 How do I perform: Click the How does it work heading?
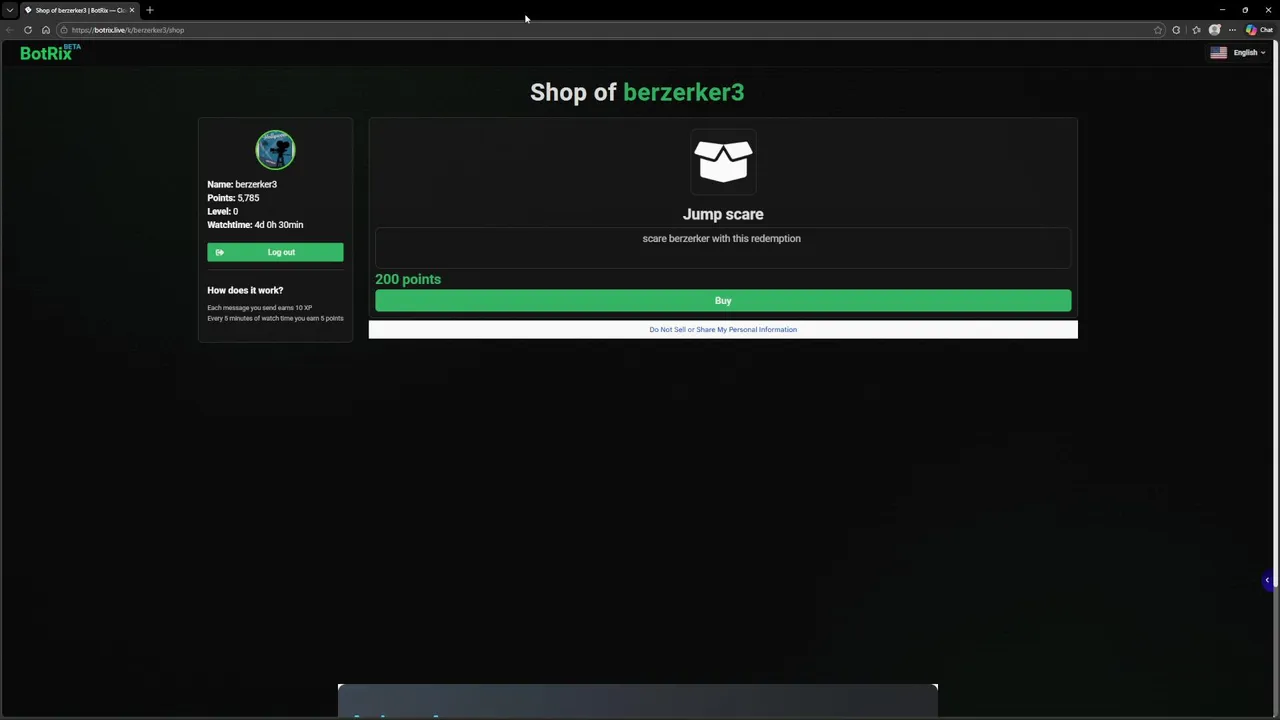point(245,290)
